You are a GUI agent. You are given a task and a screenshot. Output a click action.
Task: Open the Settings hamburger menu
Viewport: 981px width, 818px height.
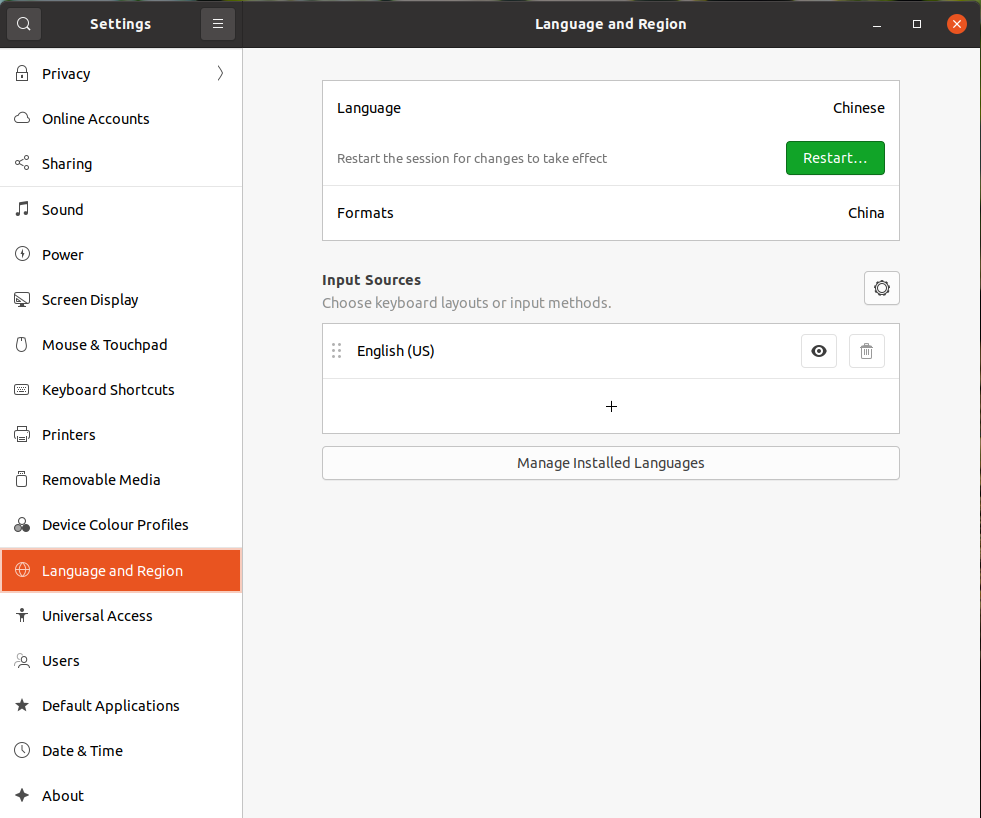pyautogui.click(x=218, y=24)
